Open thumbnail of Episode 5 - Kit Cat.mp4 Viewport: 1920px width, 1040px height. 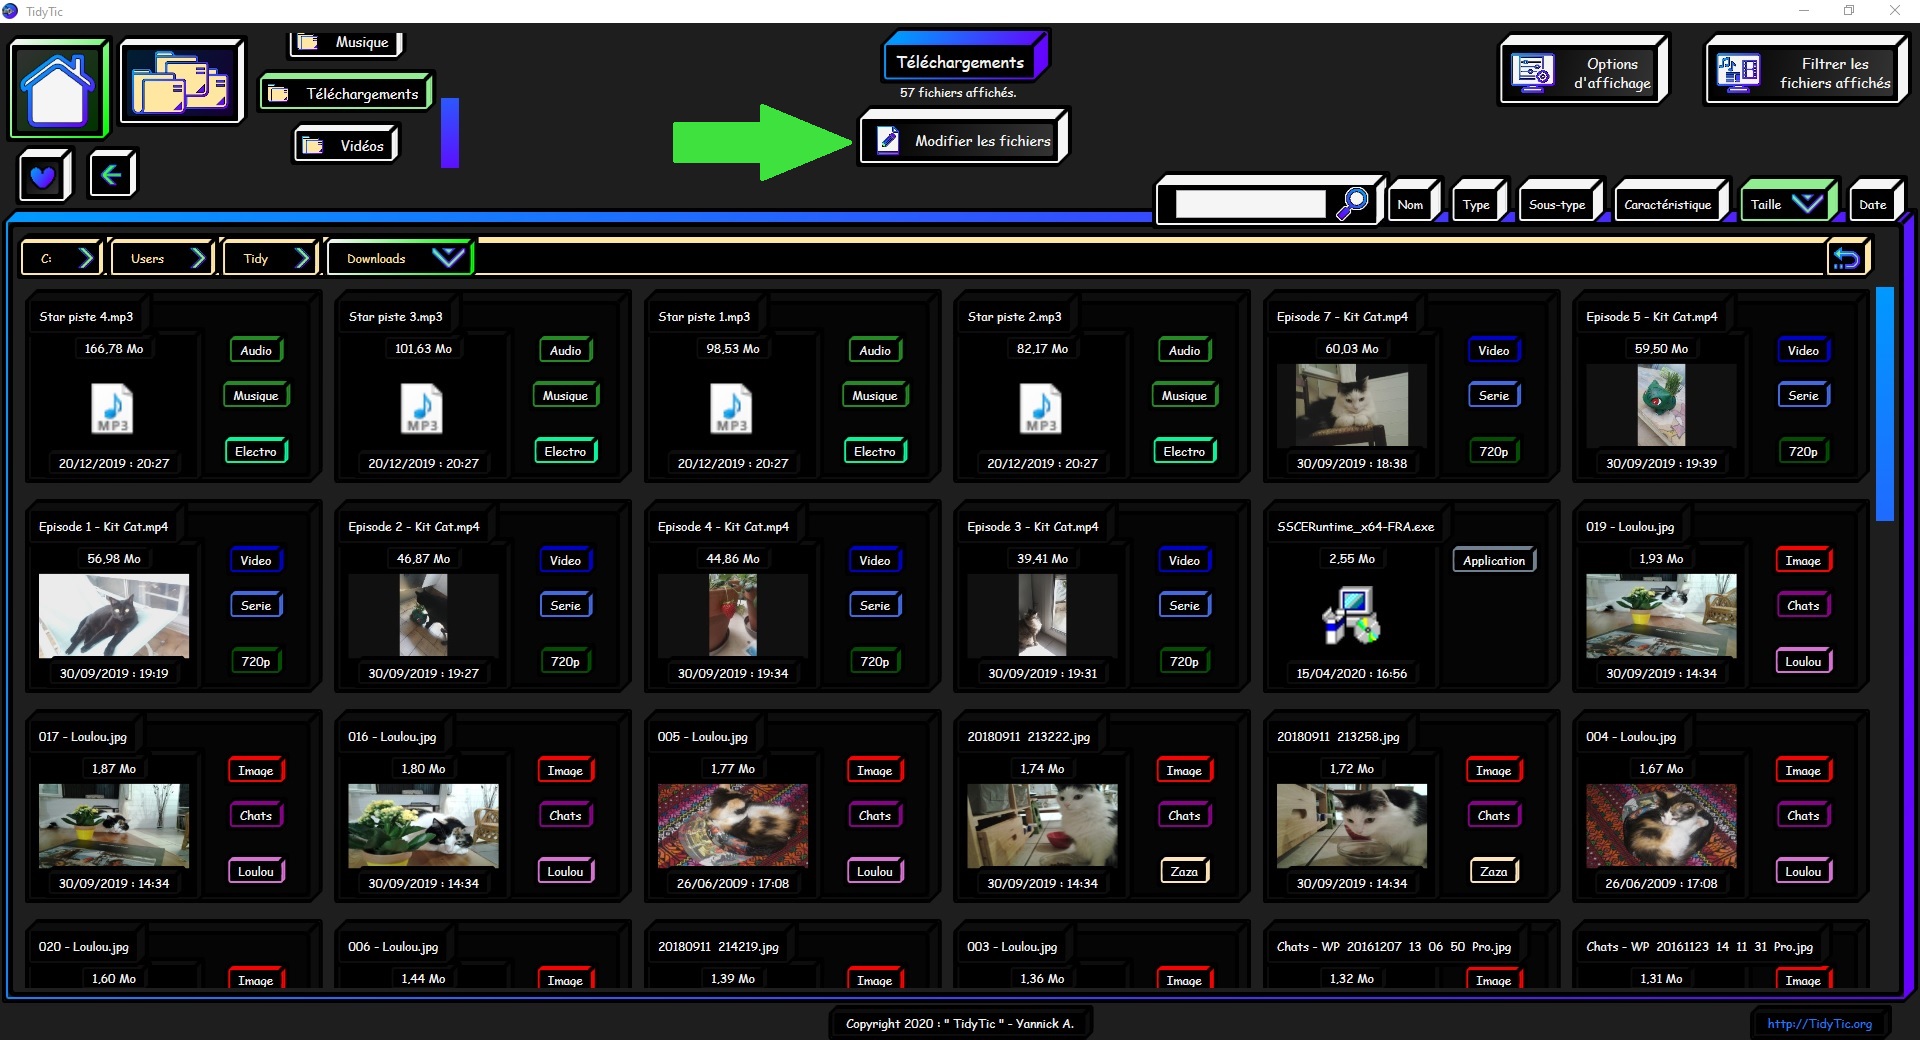pos(1661,405)
